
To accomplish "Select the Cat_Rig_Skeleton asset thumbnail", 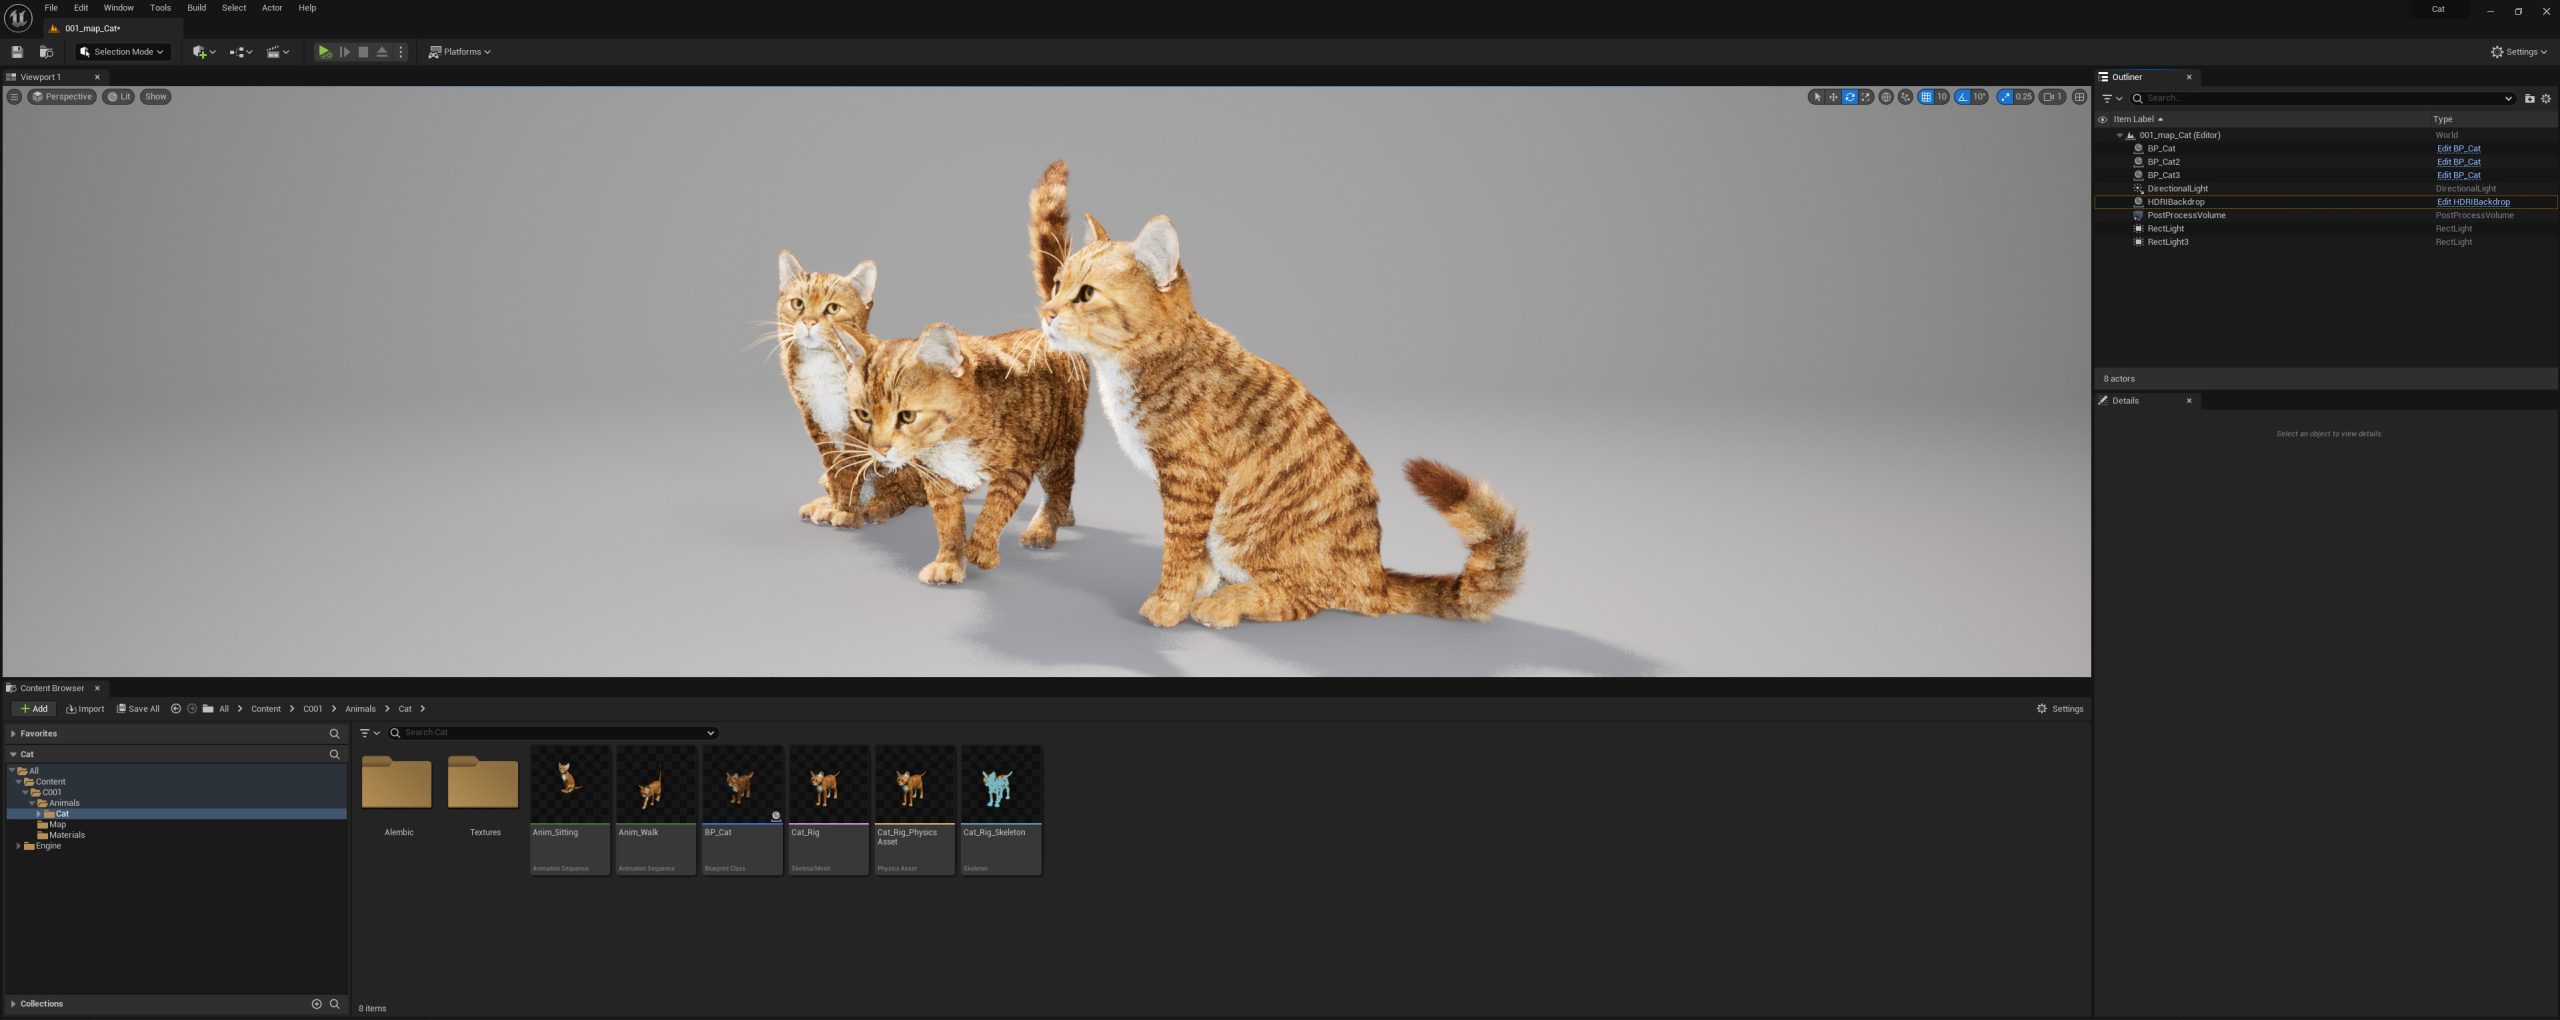I will (x=1001, y=810).
